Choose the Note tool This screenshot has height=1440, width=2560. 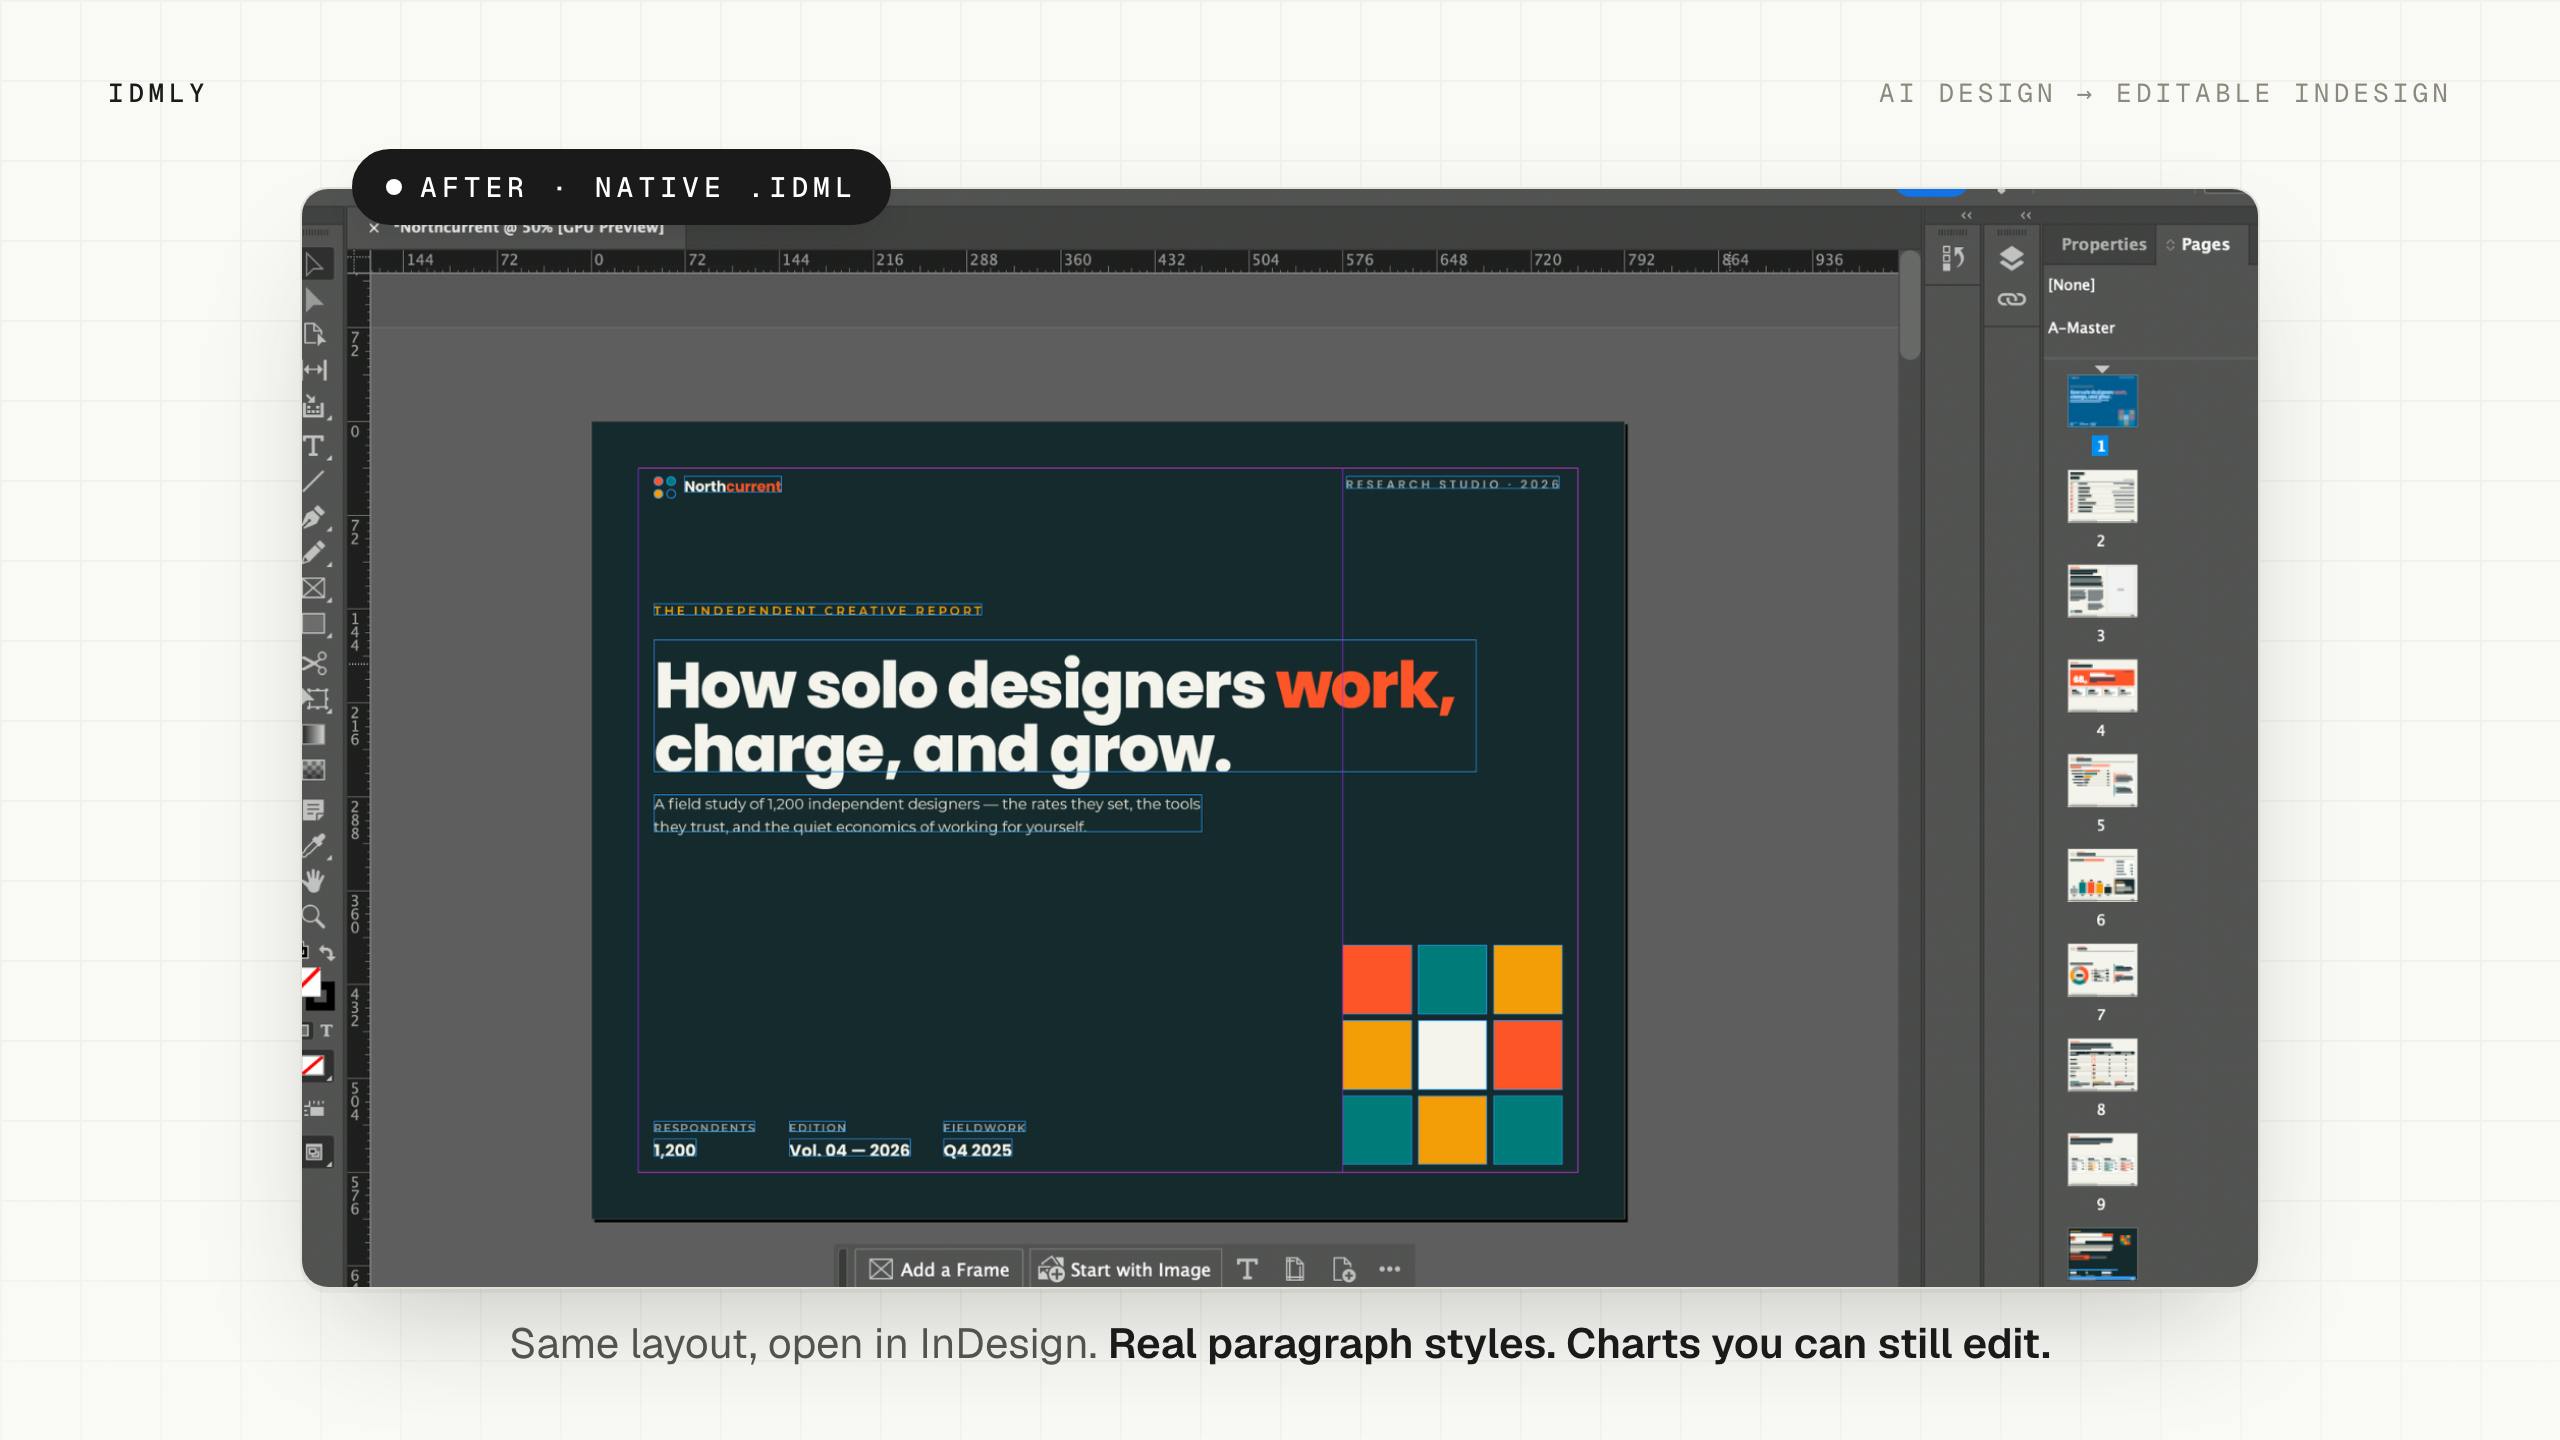point(314,810)
